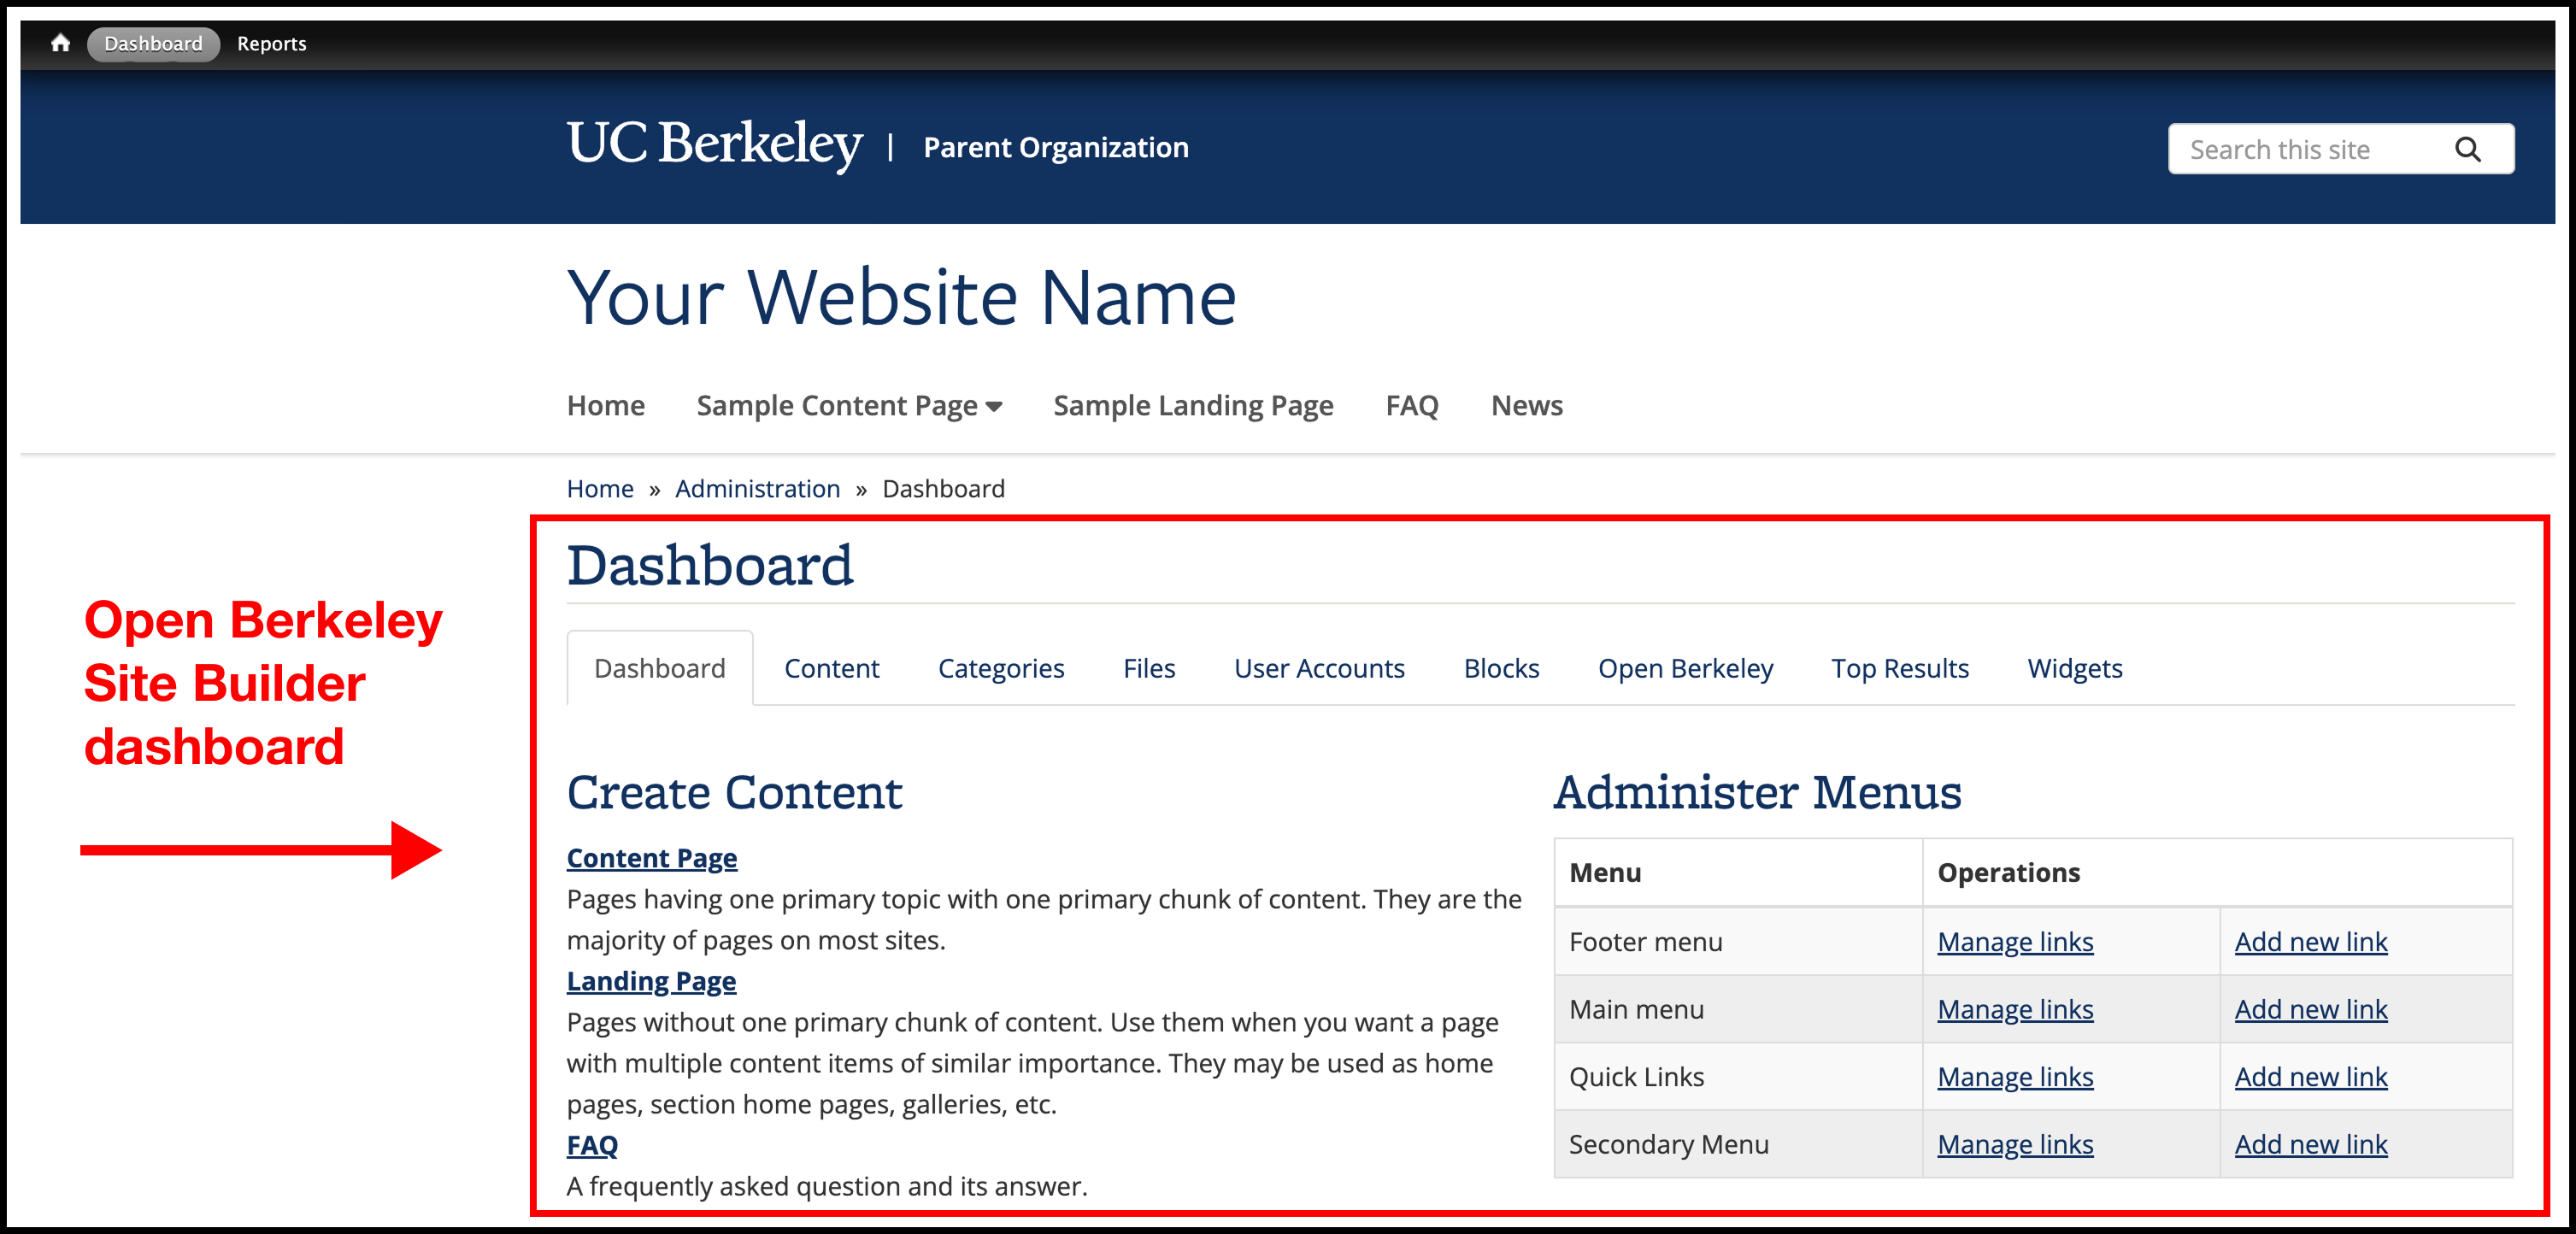Switch to the Content tab
The height and width of the screenshot is (1234, 2576).
[x=831, y=668]
